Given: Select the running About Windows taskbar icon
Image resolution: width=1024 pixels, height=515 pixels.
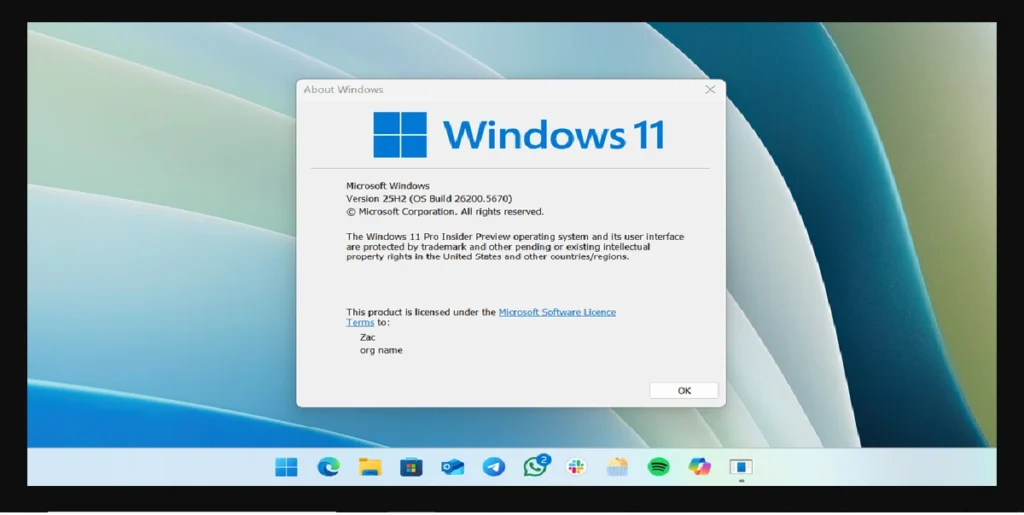Looking at the screenshot, I should pyautogui.click(x=741, y=467).
